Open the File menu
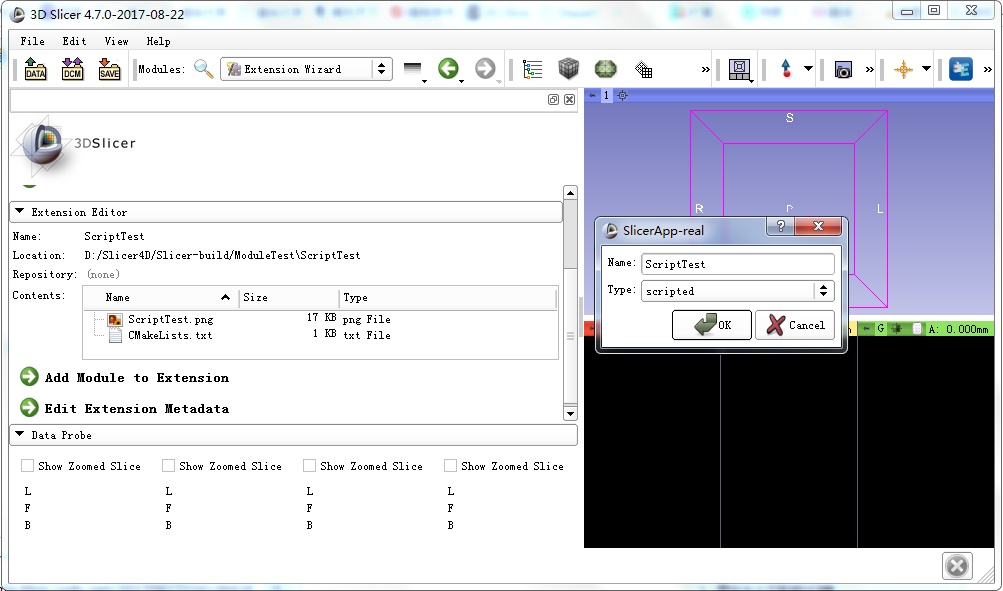Screen dimensions: 1003x591 click(x=33, y=41)
